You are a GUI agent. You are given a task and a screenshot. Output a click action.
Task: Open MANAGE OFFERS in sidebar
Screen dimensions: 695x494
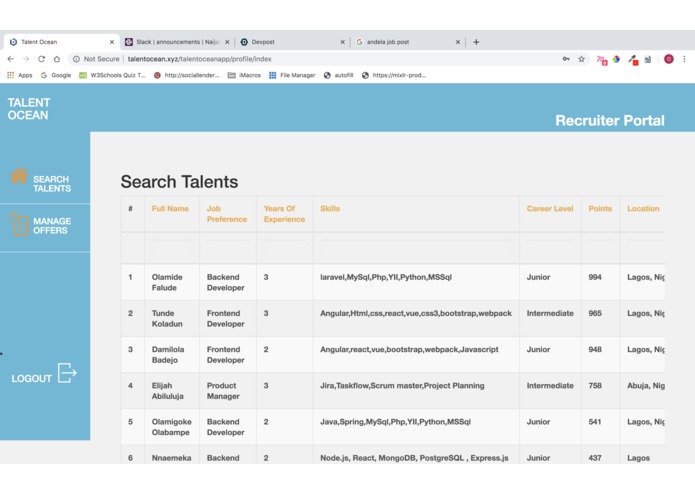point(52,226)
